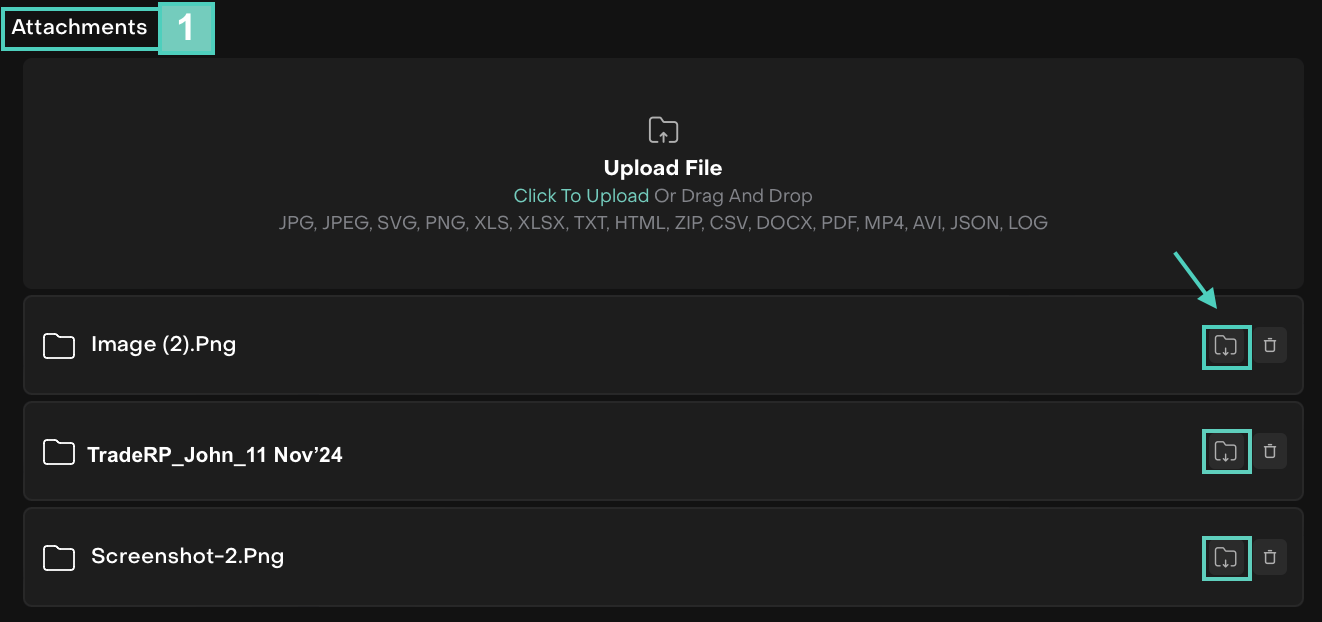This screenshot has width=1322, height=622.
Task: Click the "Click To Upload" link
Action: point(581,196)
